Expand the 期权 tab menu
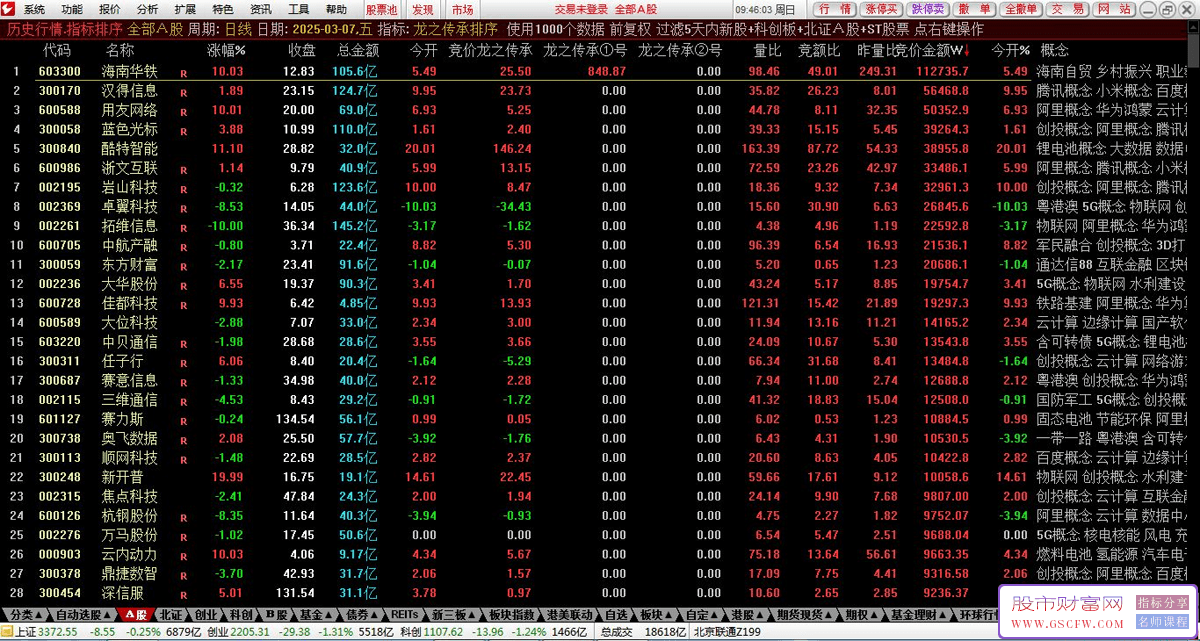The height and width of the screenshot is (641, 1200). 861,614
